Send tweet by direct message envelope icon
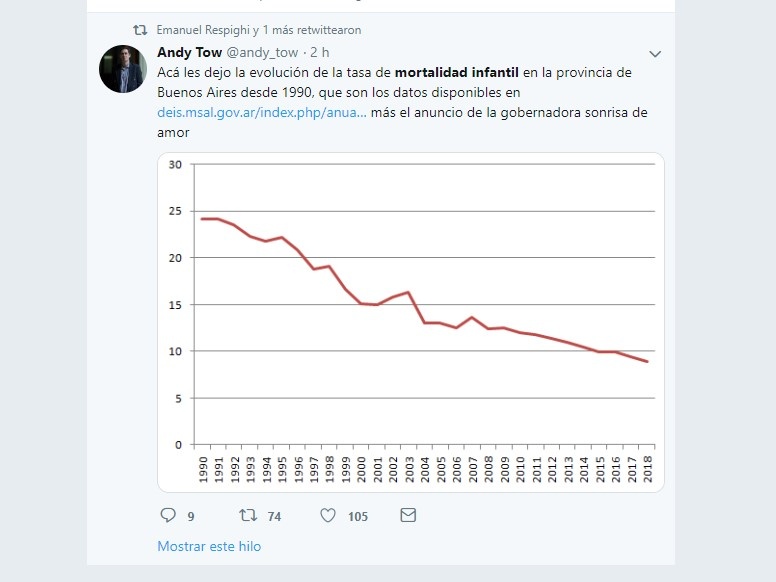Screen dimensions: 776x582 [x=408, y=515]
